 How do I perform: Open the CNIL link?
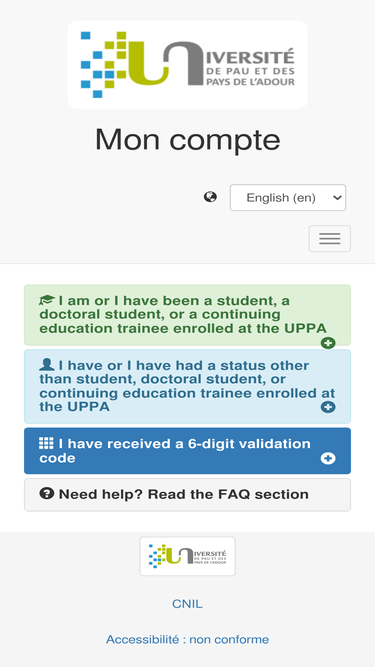click(x=187, y=604)
